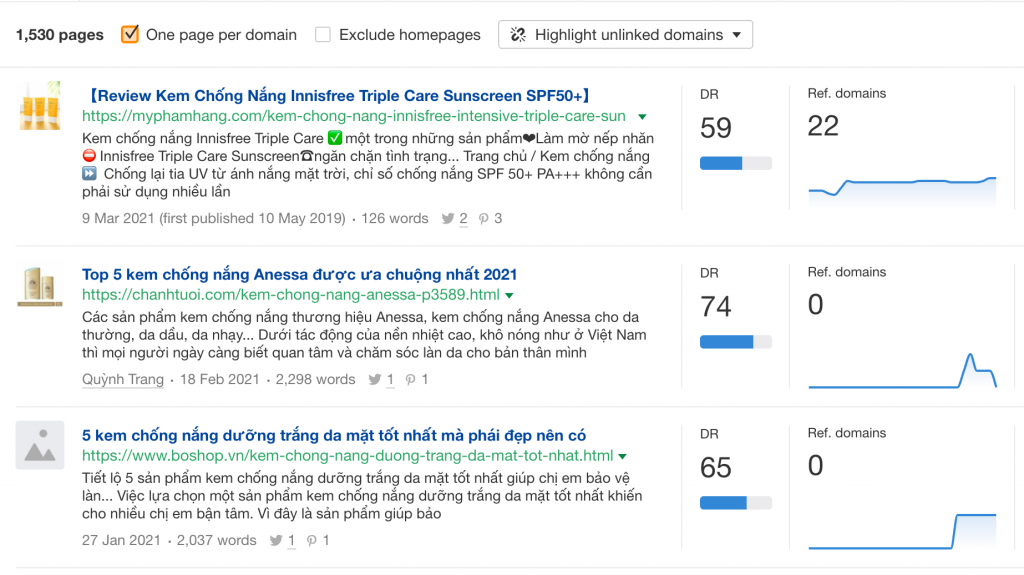Expand the dropdown arrow next to chanhtuoi.com URL
Screen dimensions: 1024x575
tap(509, 295)
